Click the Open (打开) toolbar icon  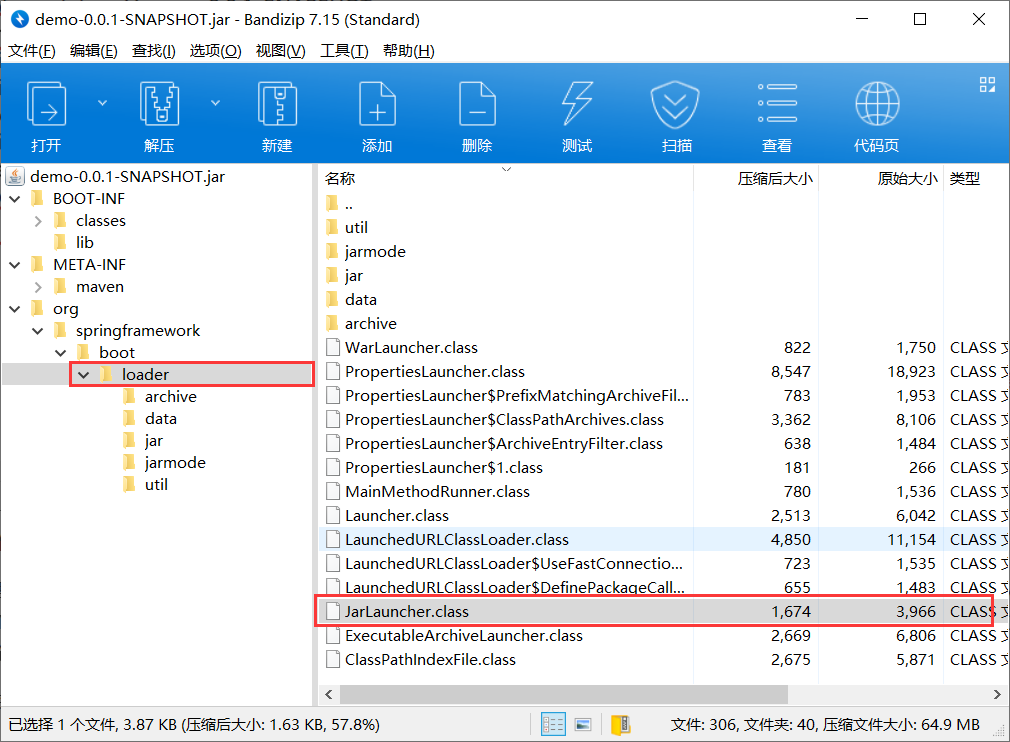click(46, 104)
